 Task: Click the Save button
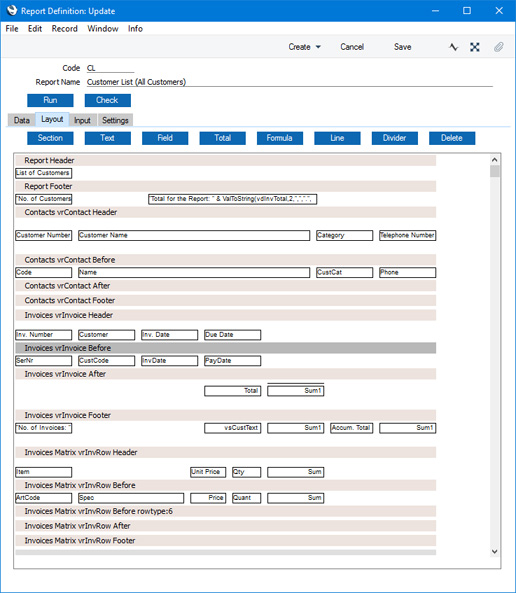(x=403, y=47)
